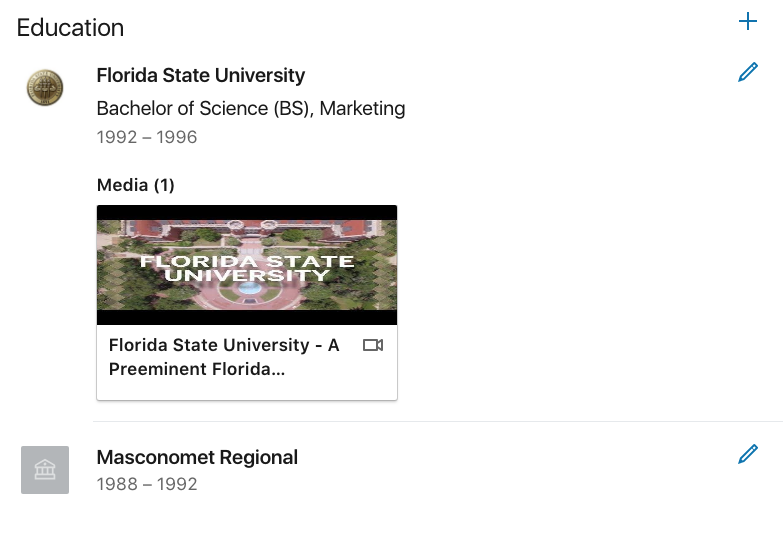Click the 1992 – 1996 date range
783x533 pixels.
click(x=147, y=137)
